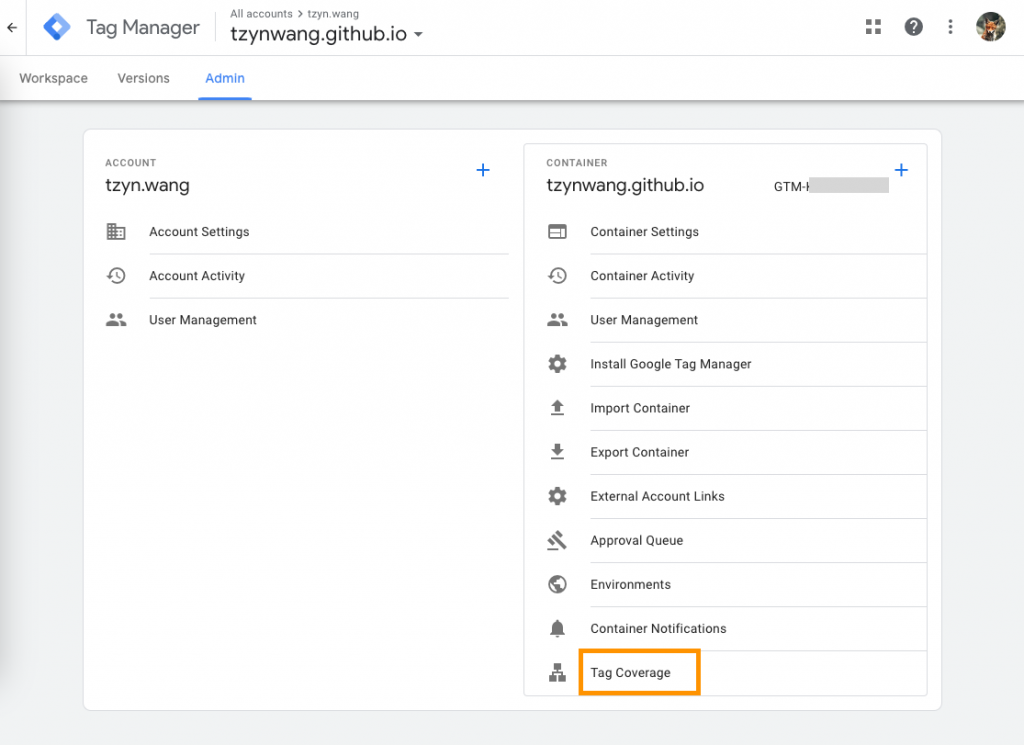Click the Container Notifications bell icon
Viewport: 1024px width, 745px height.
(557, 628)
